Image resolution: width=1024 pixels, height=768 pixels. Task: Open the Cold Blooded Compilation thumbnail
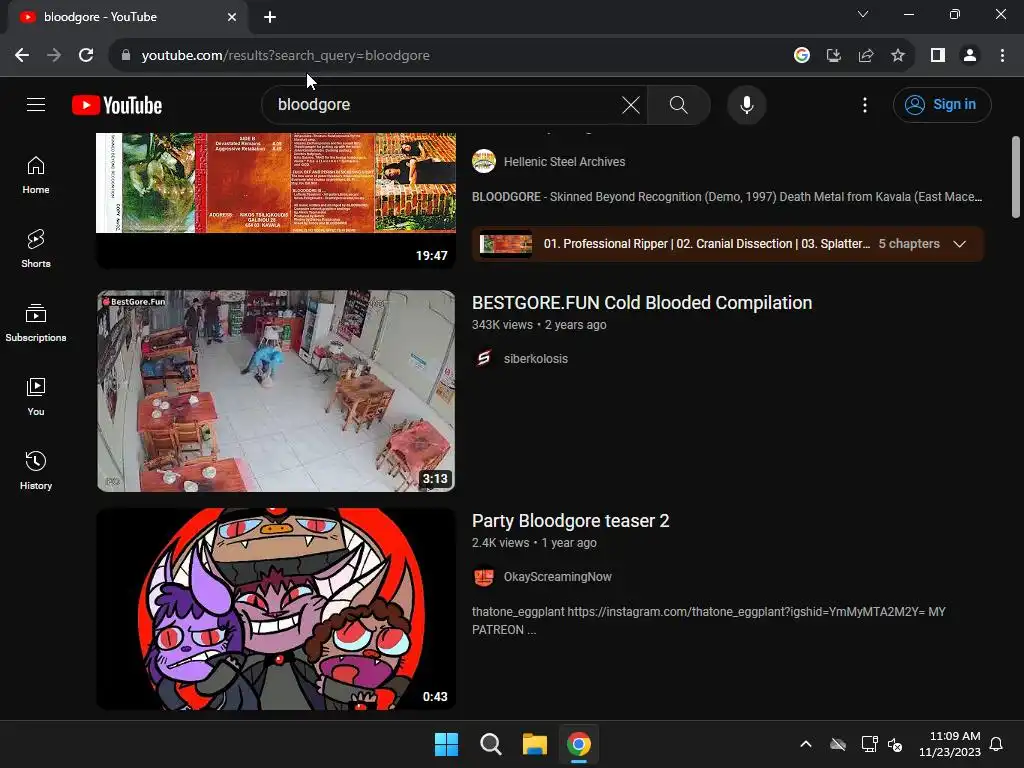point(276,391)
